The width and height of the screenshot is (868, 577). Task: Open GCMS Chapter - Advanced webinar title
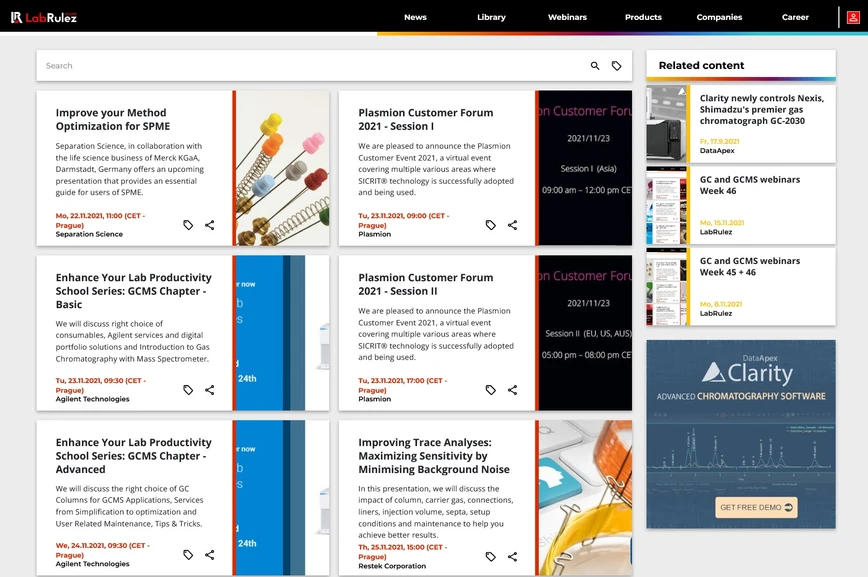coord(133,456)
